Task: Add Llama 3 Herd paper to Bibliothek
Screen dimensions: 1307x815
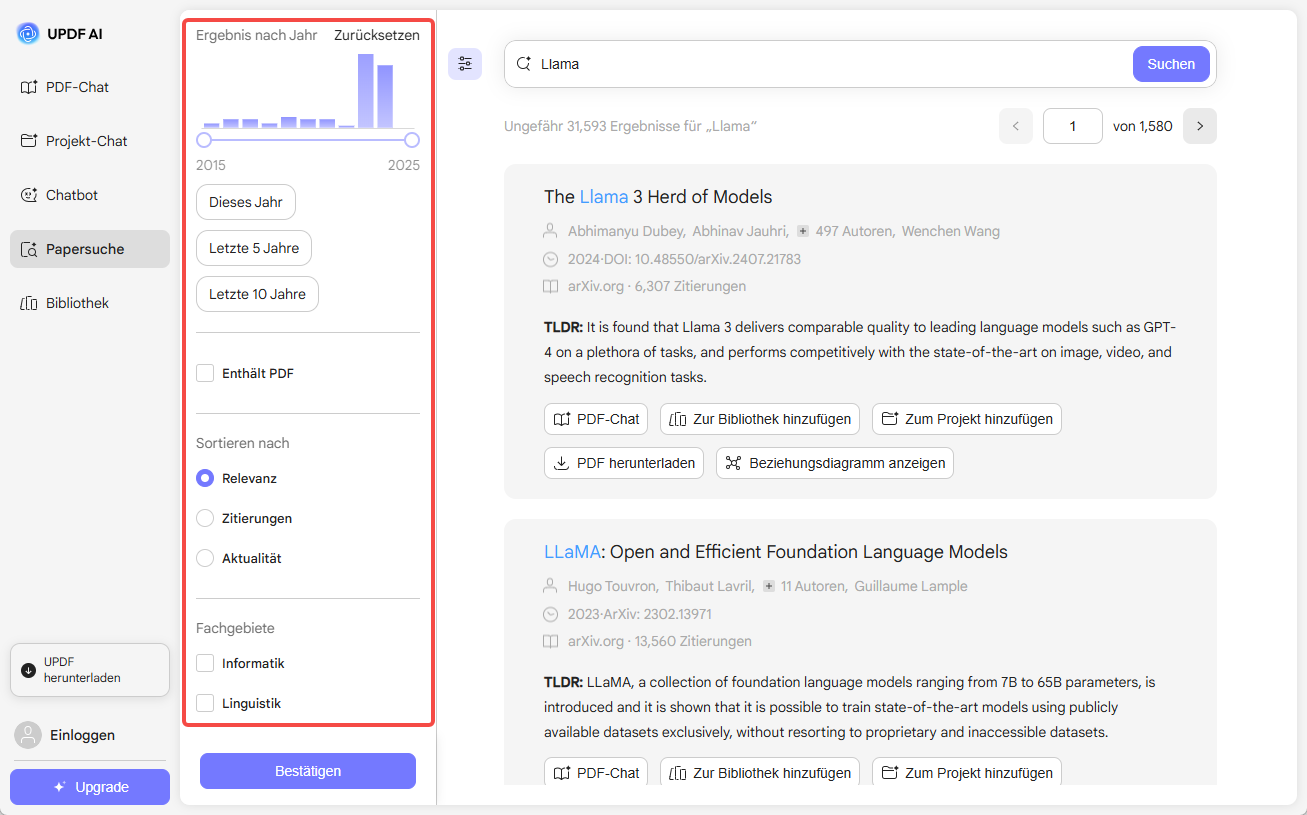Action: [x=759, y=419]
